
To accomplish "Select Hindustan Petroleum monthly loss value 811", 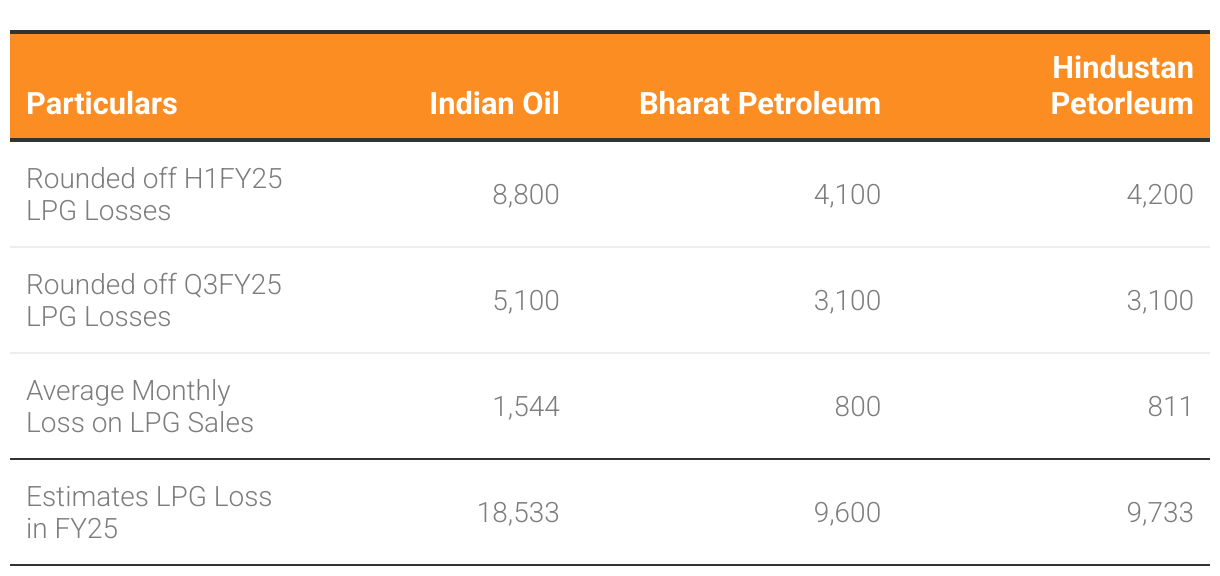I will (1171, 406).
